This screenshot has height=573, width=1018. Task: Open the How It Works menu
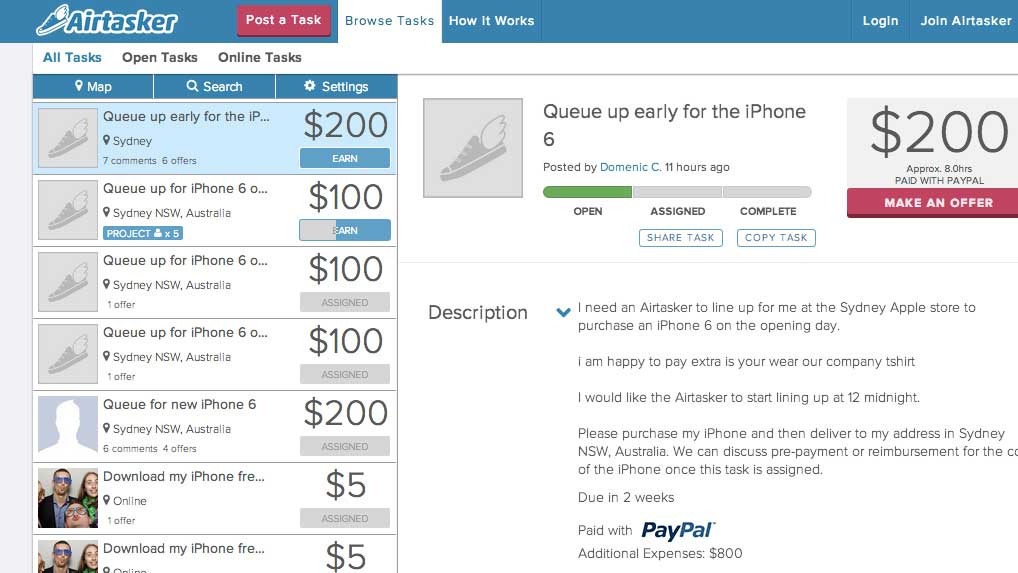[491, 21]
